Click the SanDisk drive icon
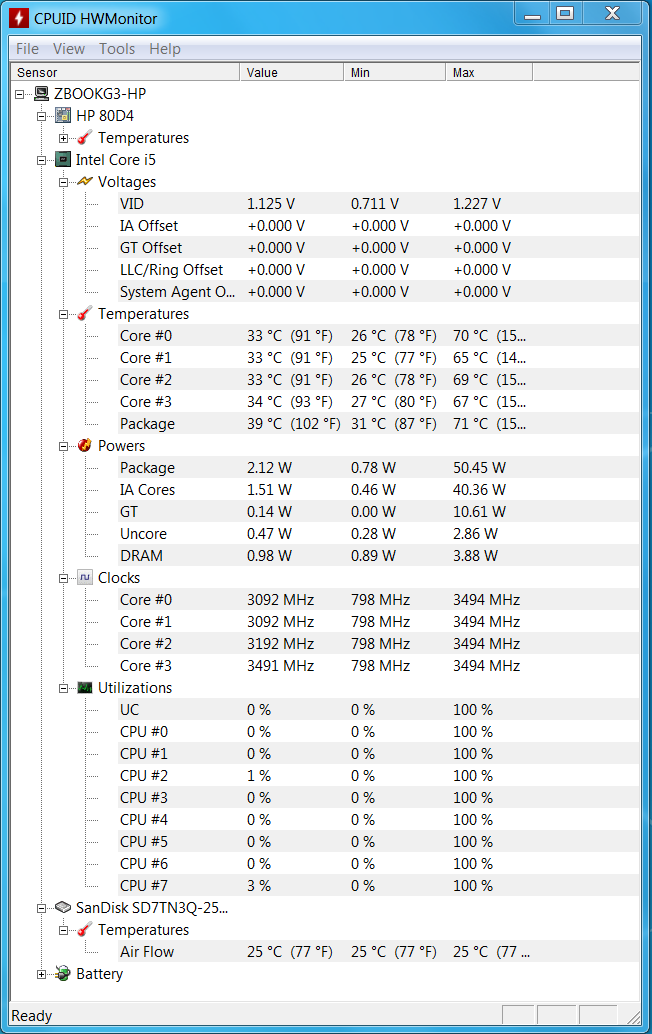The width and height of the screenshot is (652, 1034). click(63, 907)
